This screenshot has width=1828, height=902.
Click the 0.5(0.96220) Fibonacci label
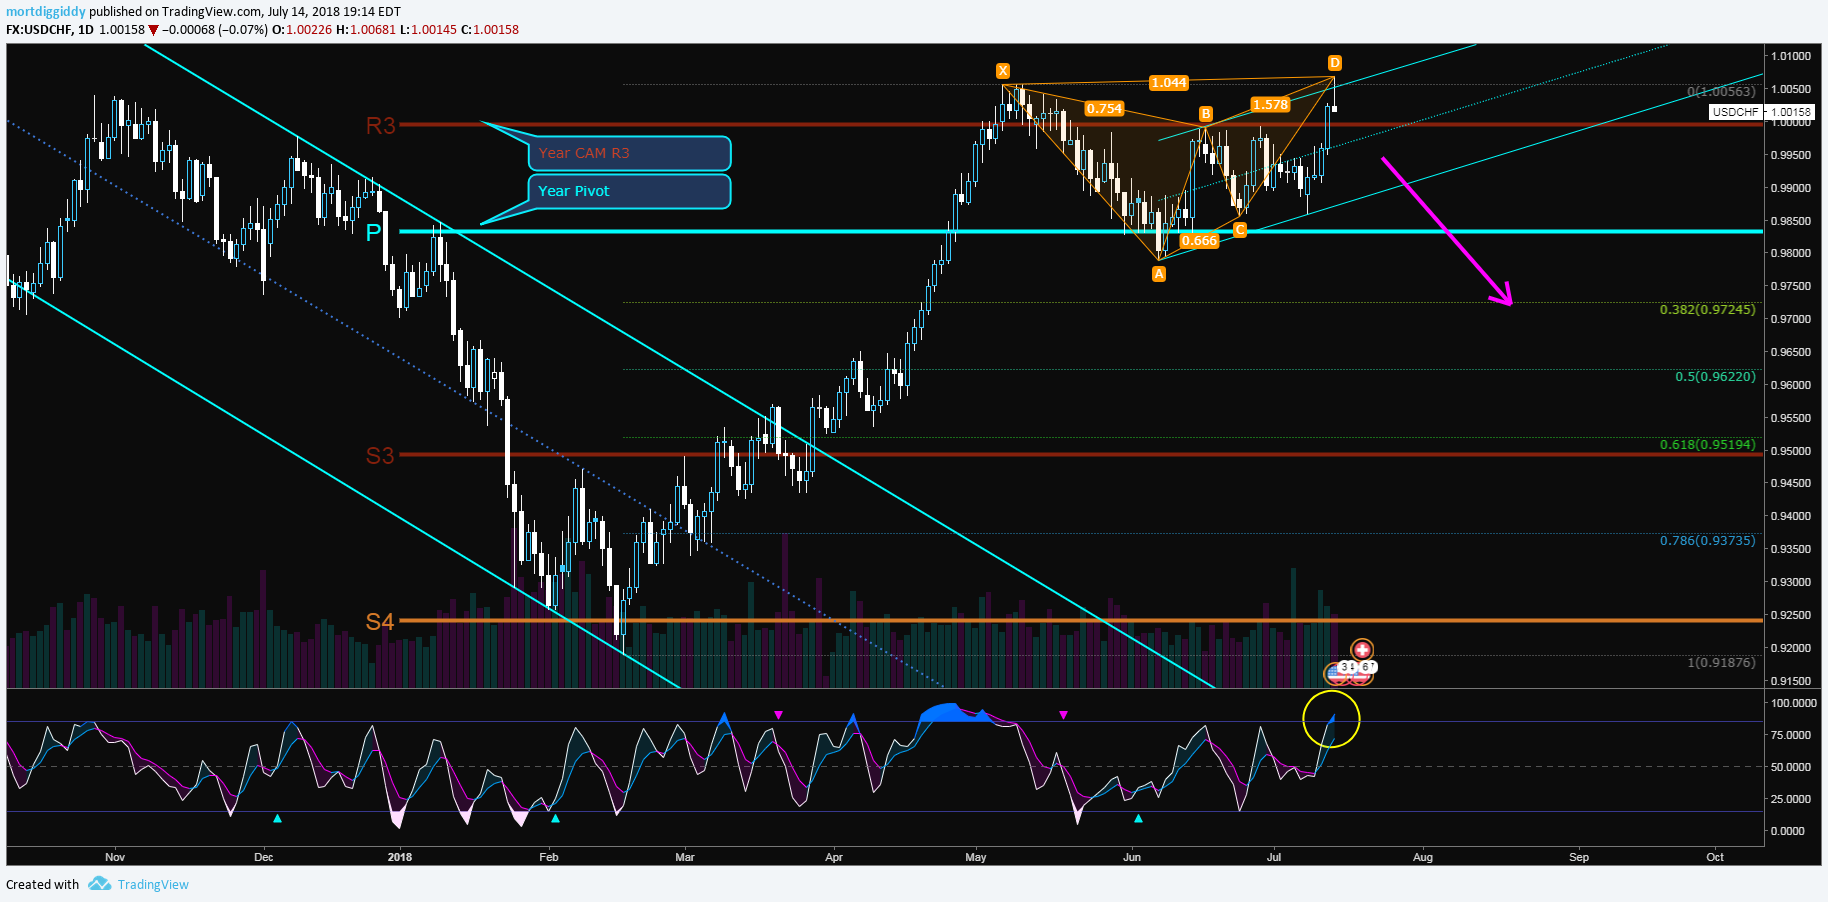[1715, 376]
